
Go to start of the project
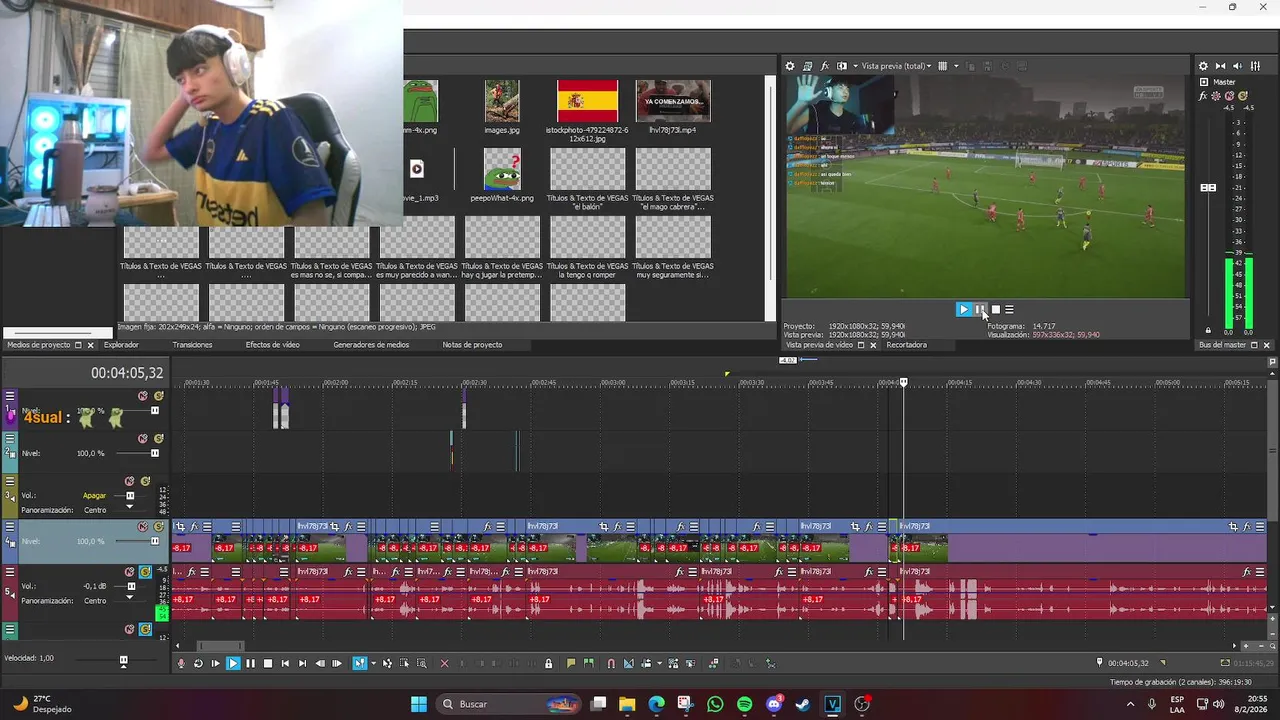click(x=285, y=663)
